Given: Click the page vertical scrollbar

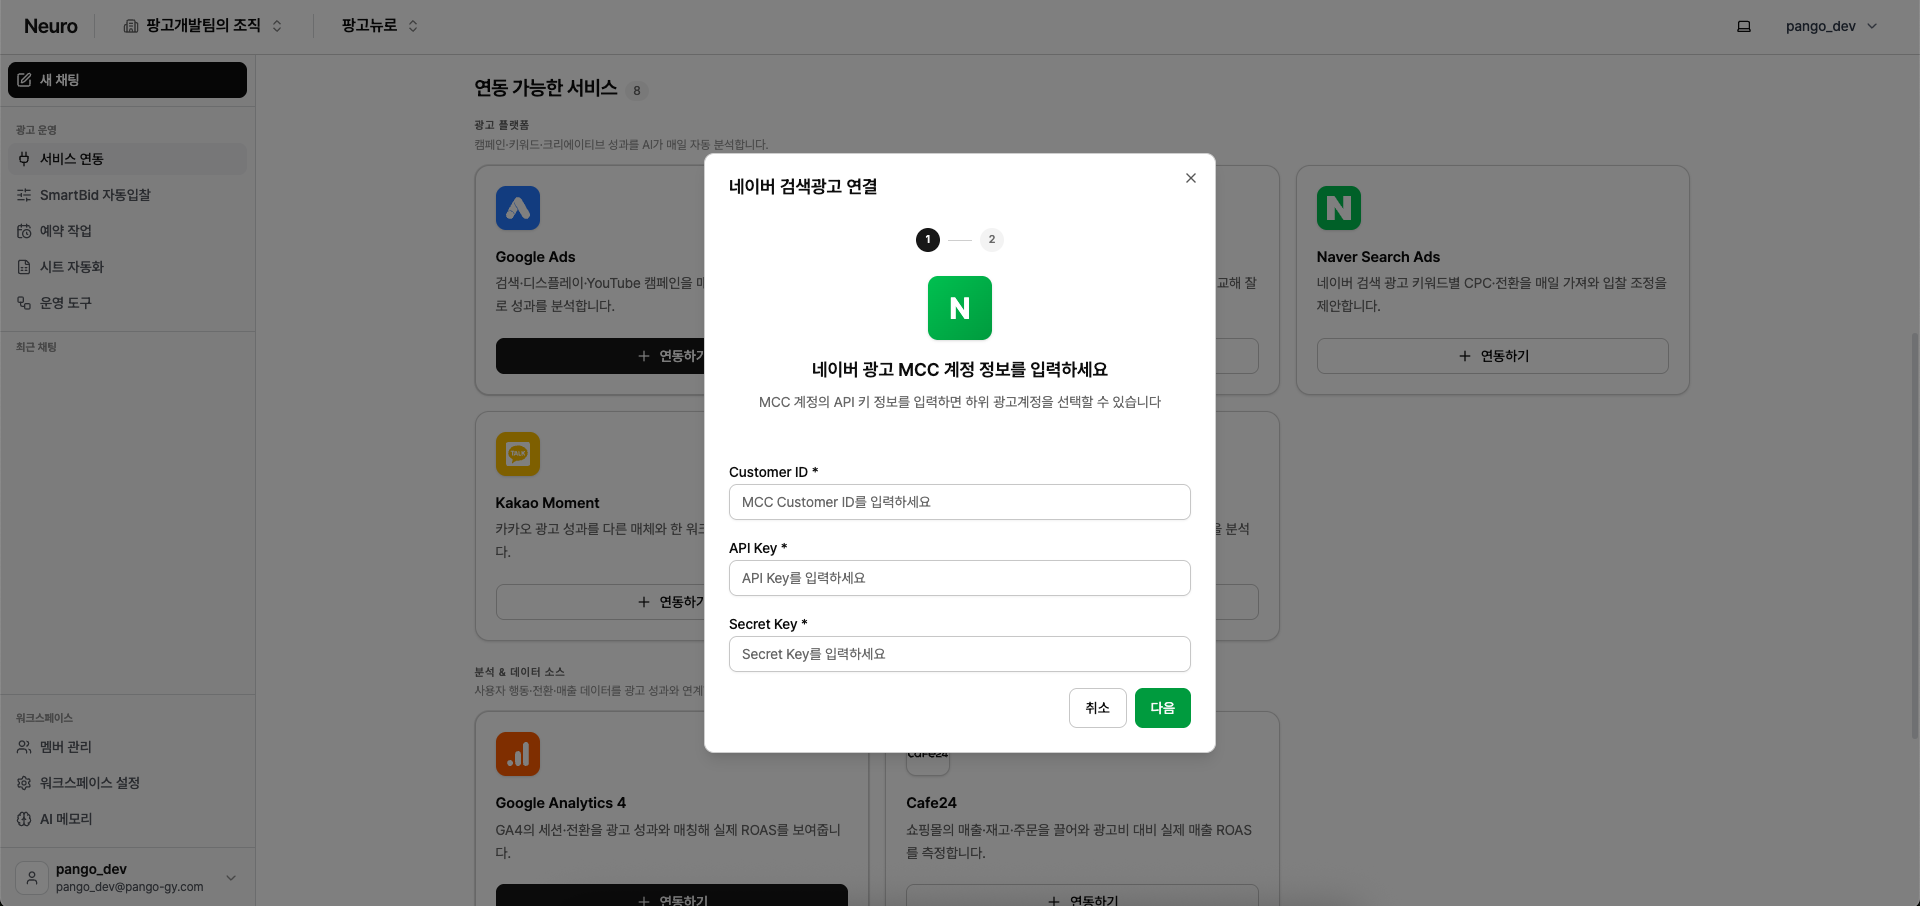Looking at the screenshot, I should (1915, 535).
